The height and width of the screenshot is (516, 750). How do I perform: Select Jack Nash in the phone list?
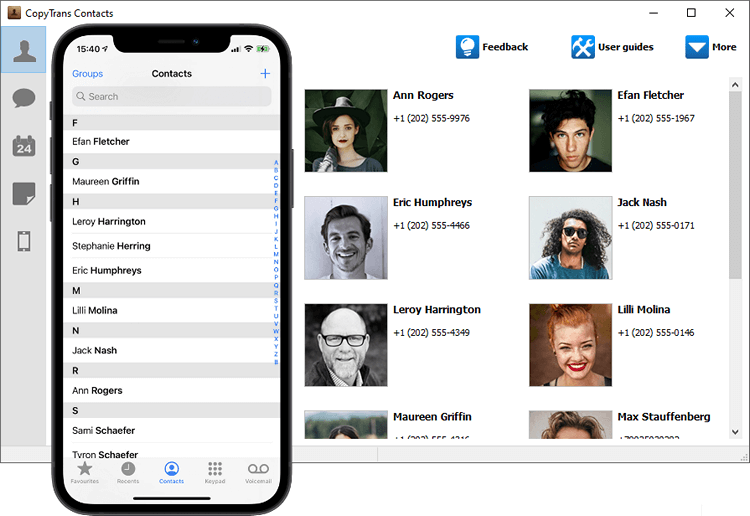(x=171, y=351)
